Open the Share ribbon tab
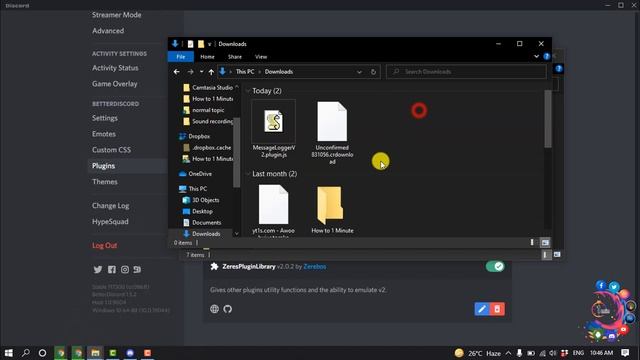 [235, 57]
